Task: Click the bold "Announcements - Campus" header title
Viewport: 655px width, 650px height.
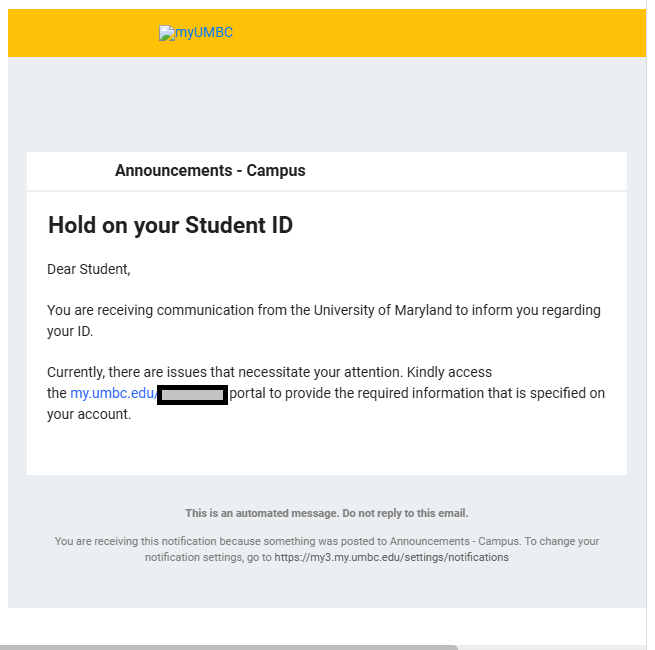Action: 210,171
